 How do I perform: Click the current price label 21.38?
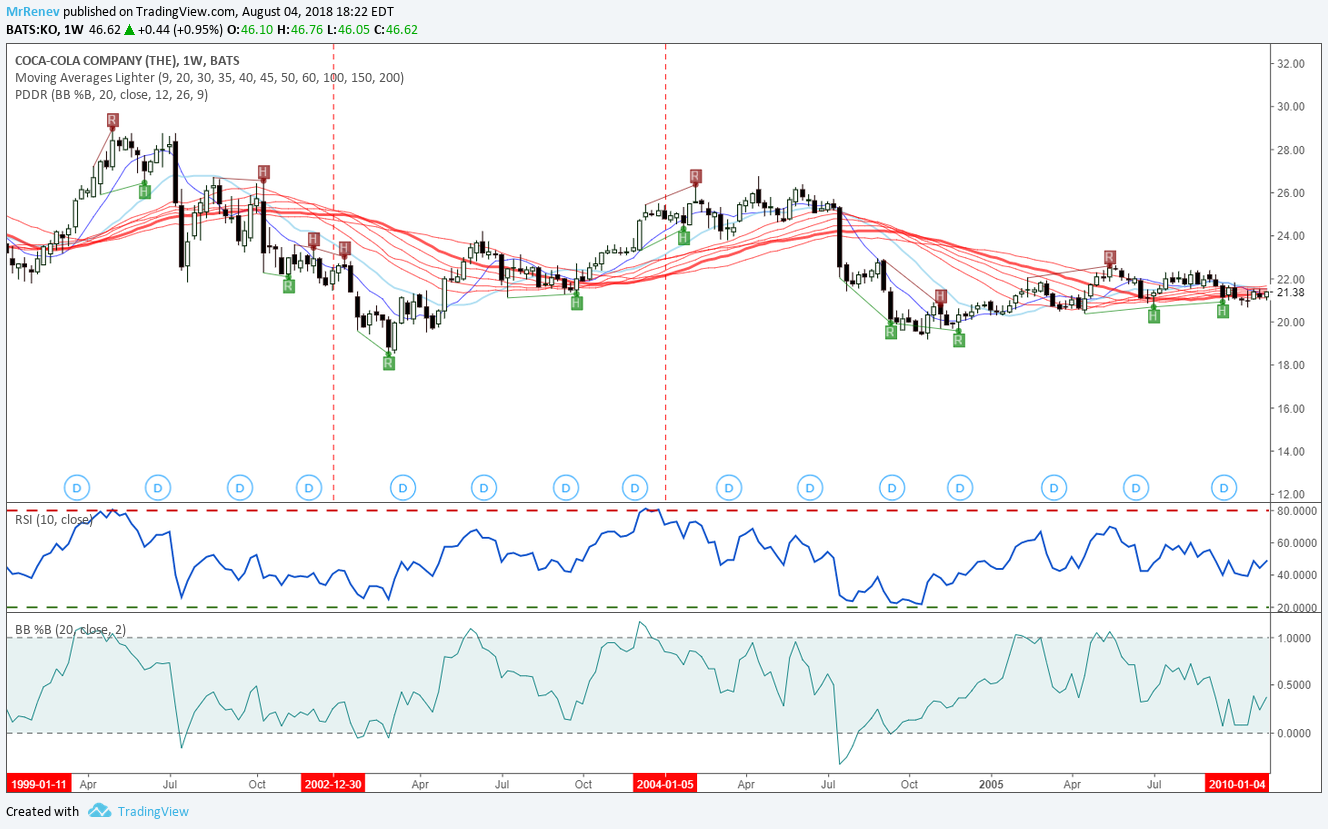point(1291,292)
